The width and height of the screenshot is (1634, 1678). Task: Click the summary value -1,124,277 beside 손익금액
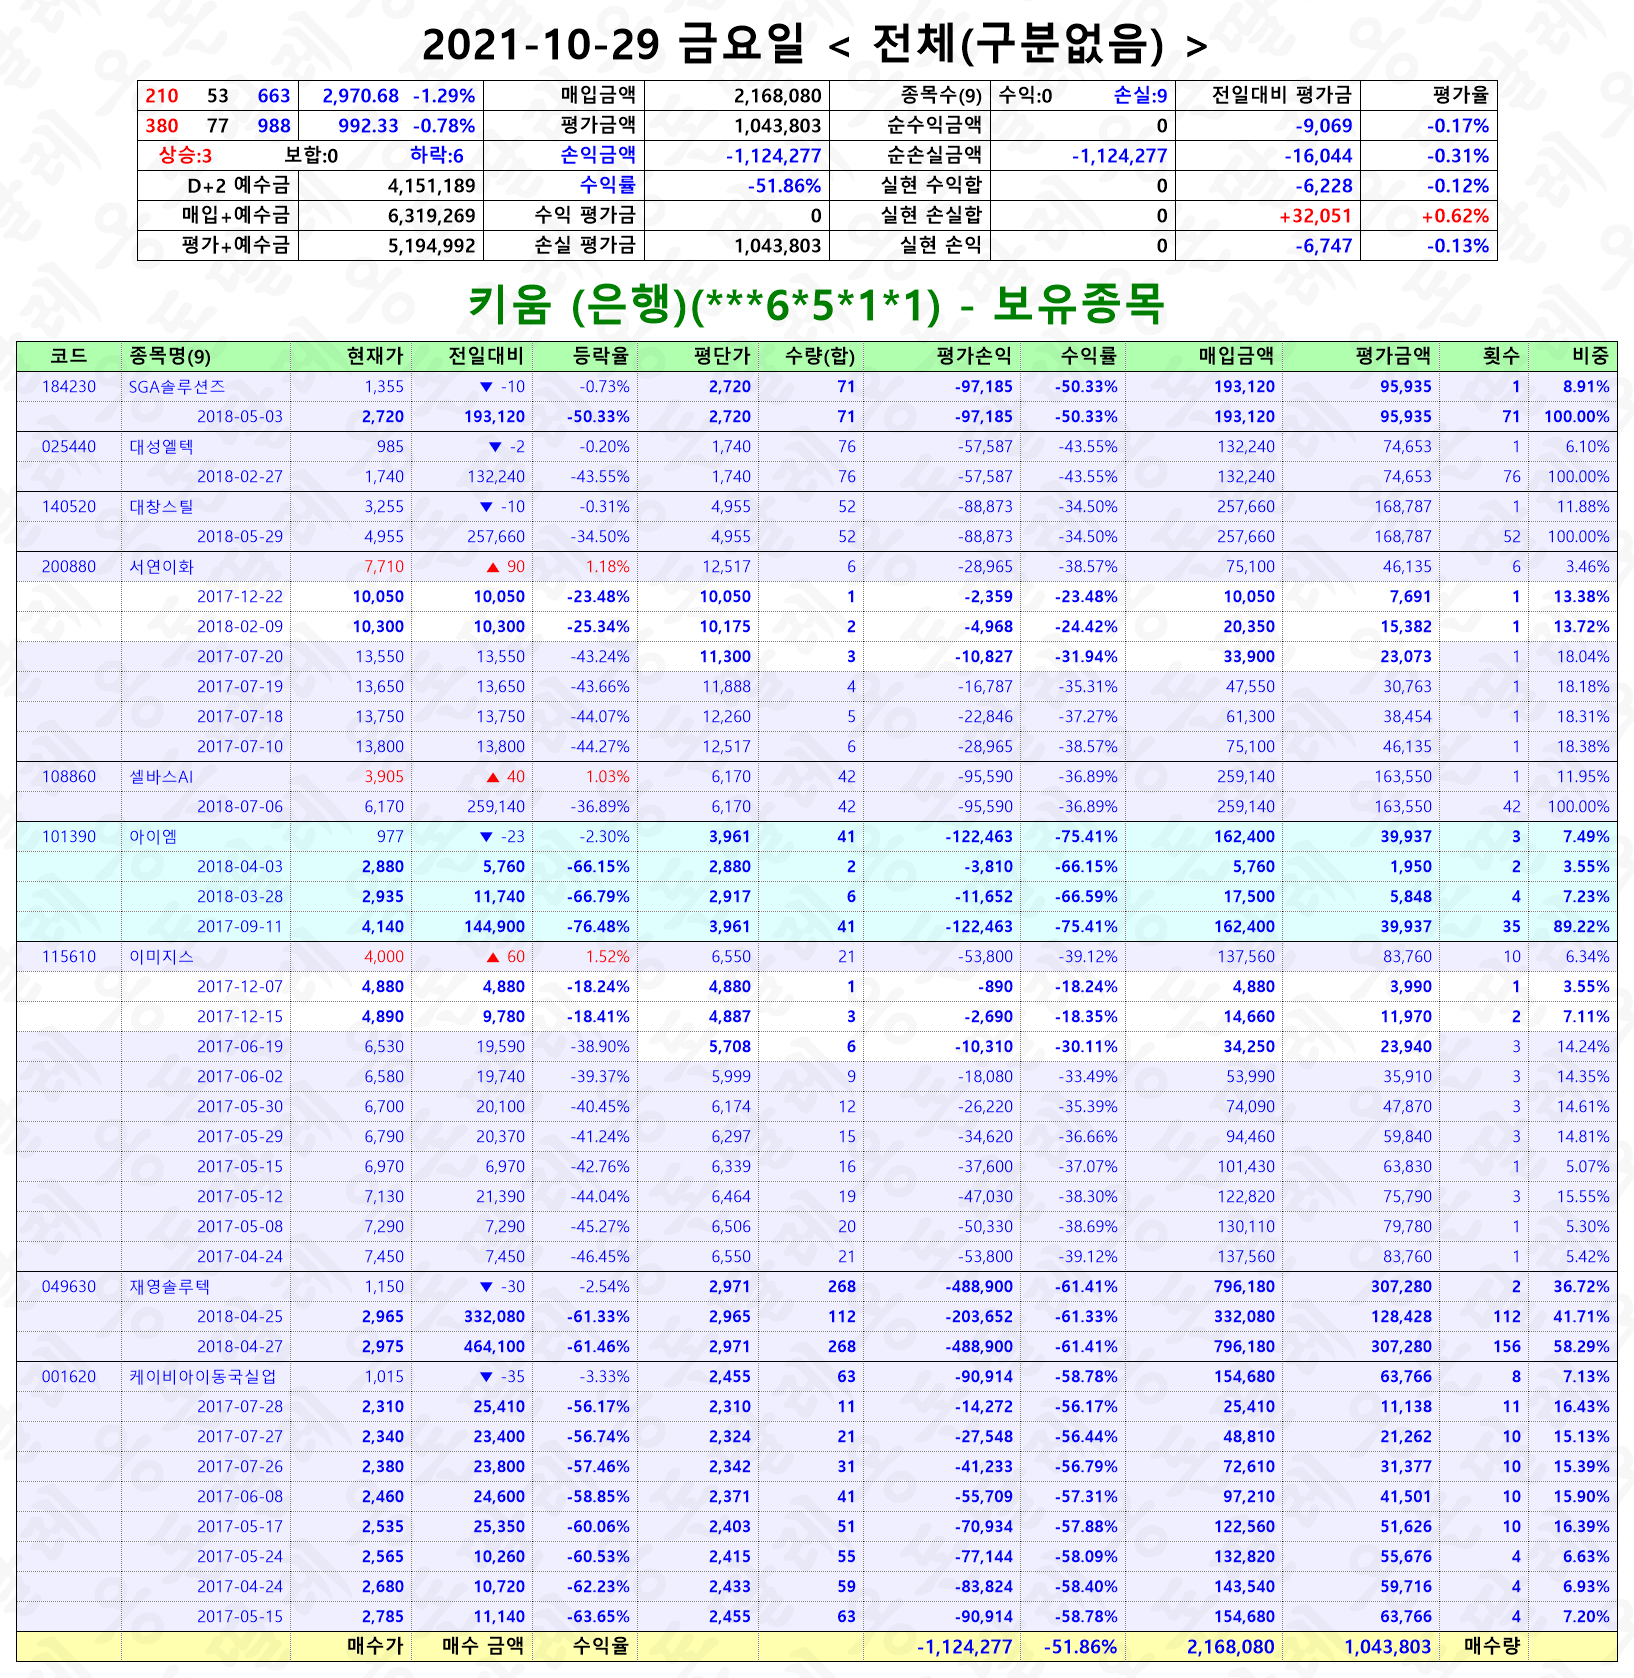coord(773,156)
